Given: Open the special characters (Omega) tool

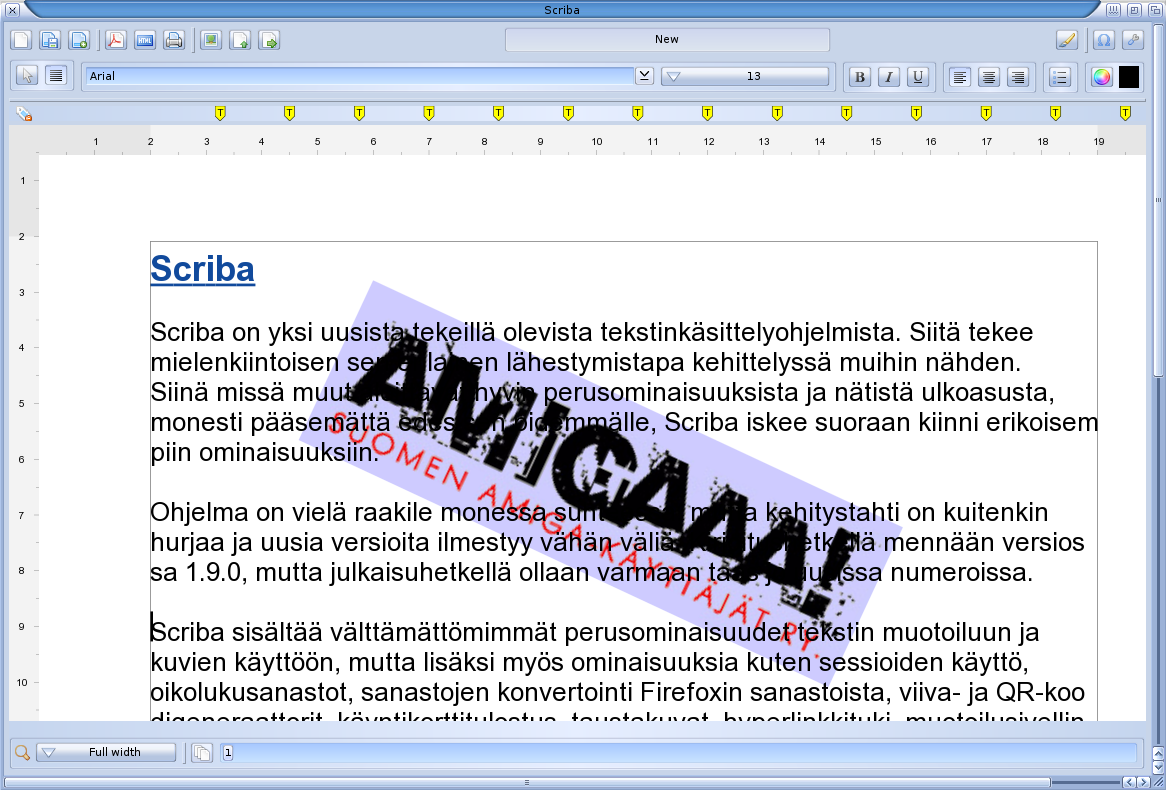Looking at the screenshot, I should coord(1104,40).
